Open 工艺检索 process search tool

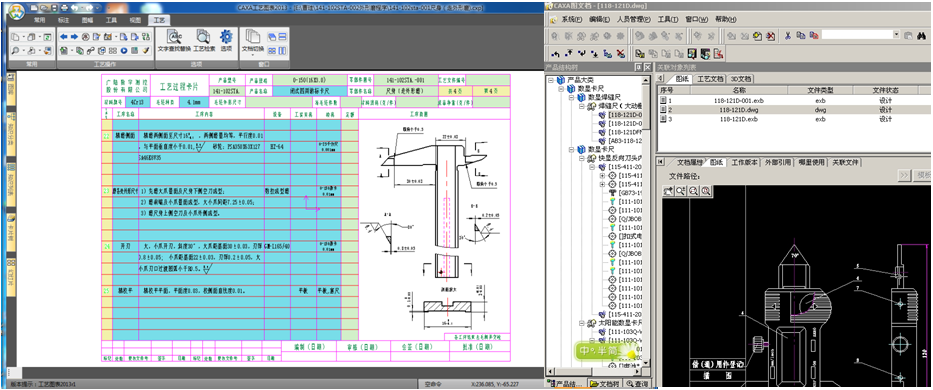point(203,40)
